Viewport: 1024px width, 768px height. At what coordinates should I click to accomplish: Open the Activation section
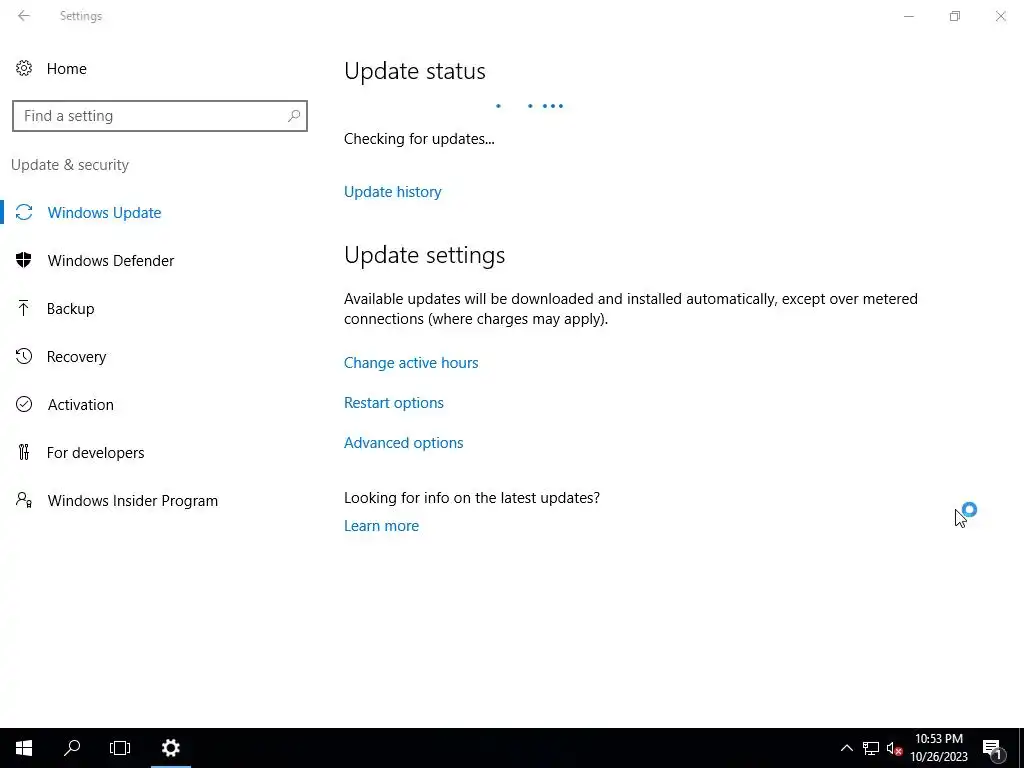(80, 404)
